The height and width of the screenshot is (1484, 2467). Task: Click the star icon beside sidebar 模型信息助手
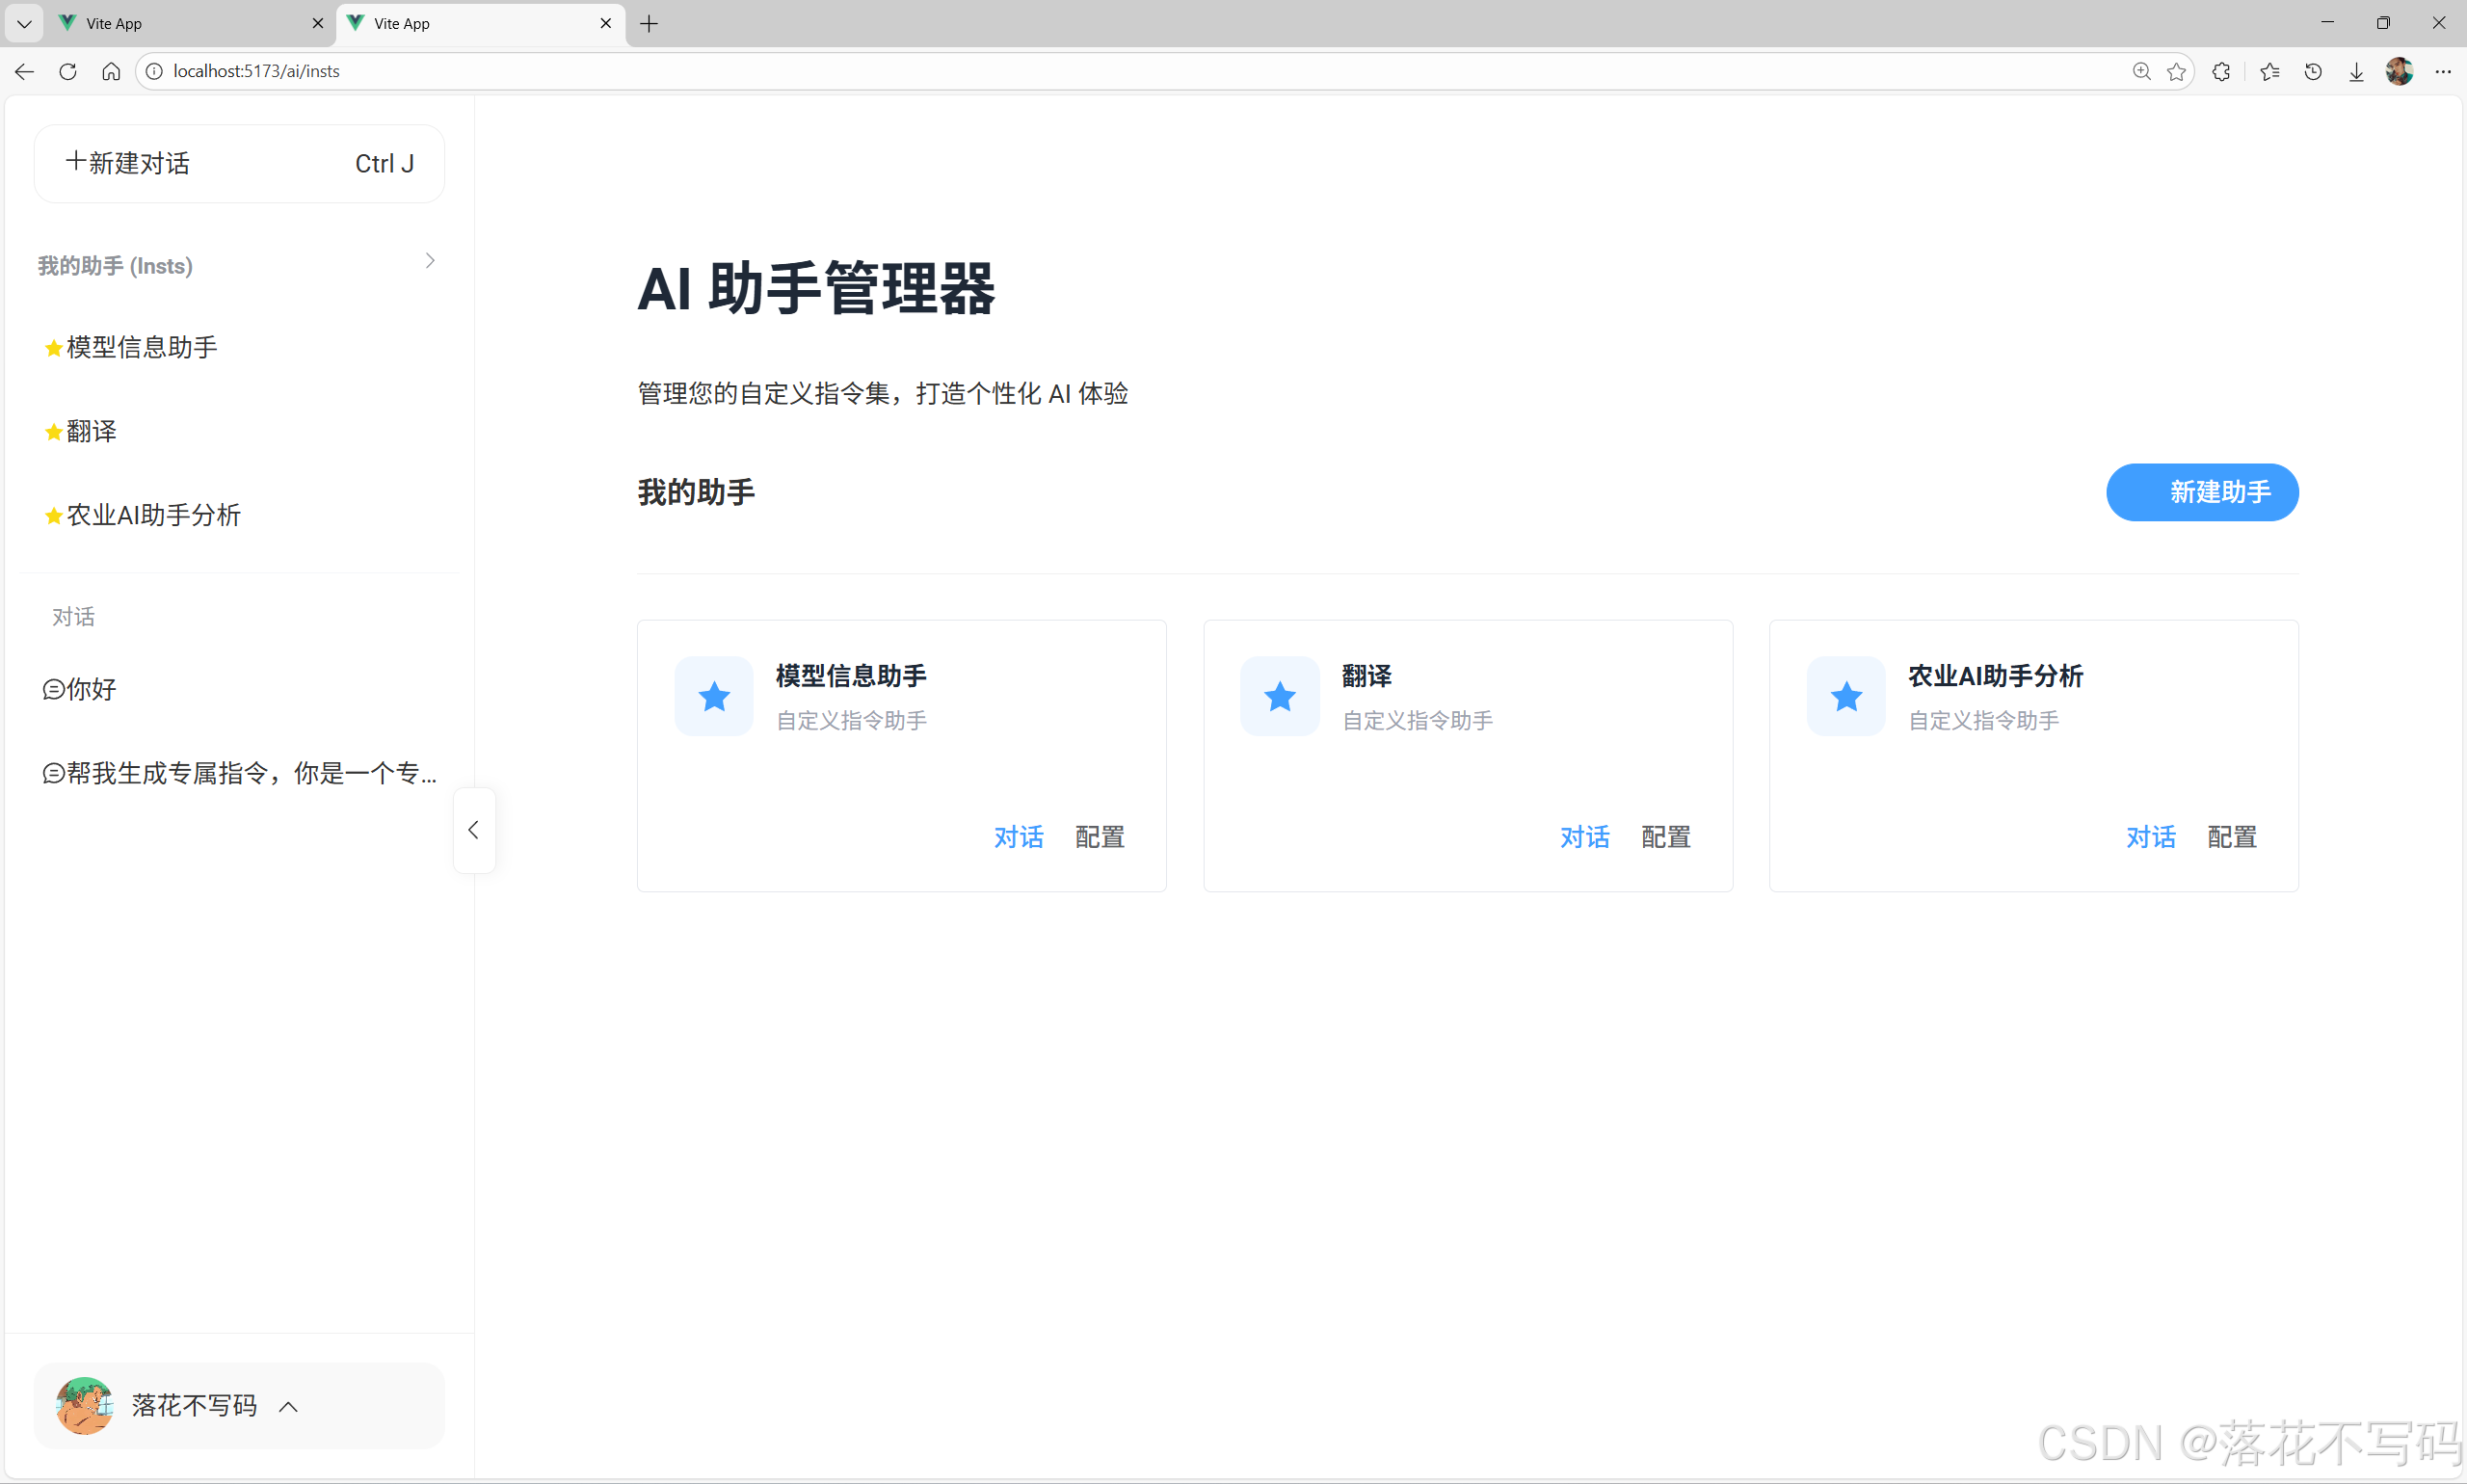click(x=53, y=347)
